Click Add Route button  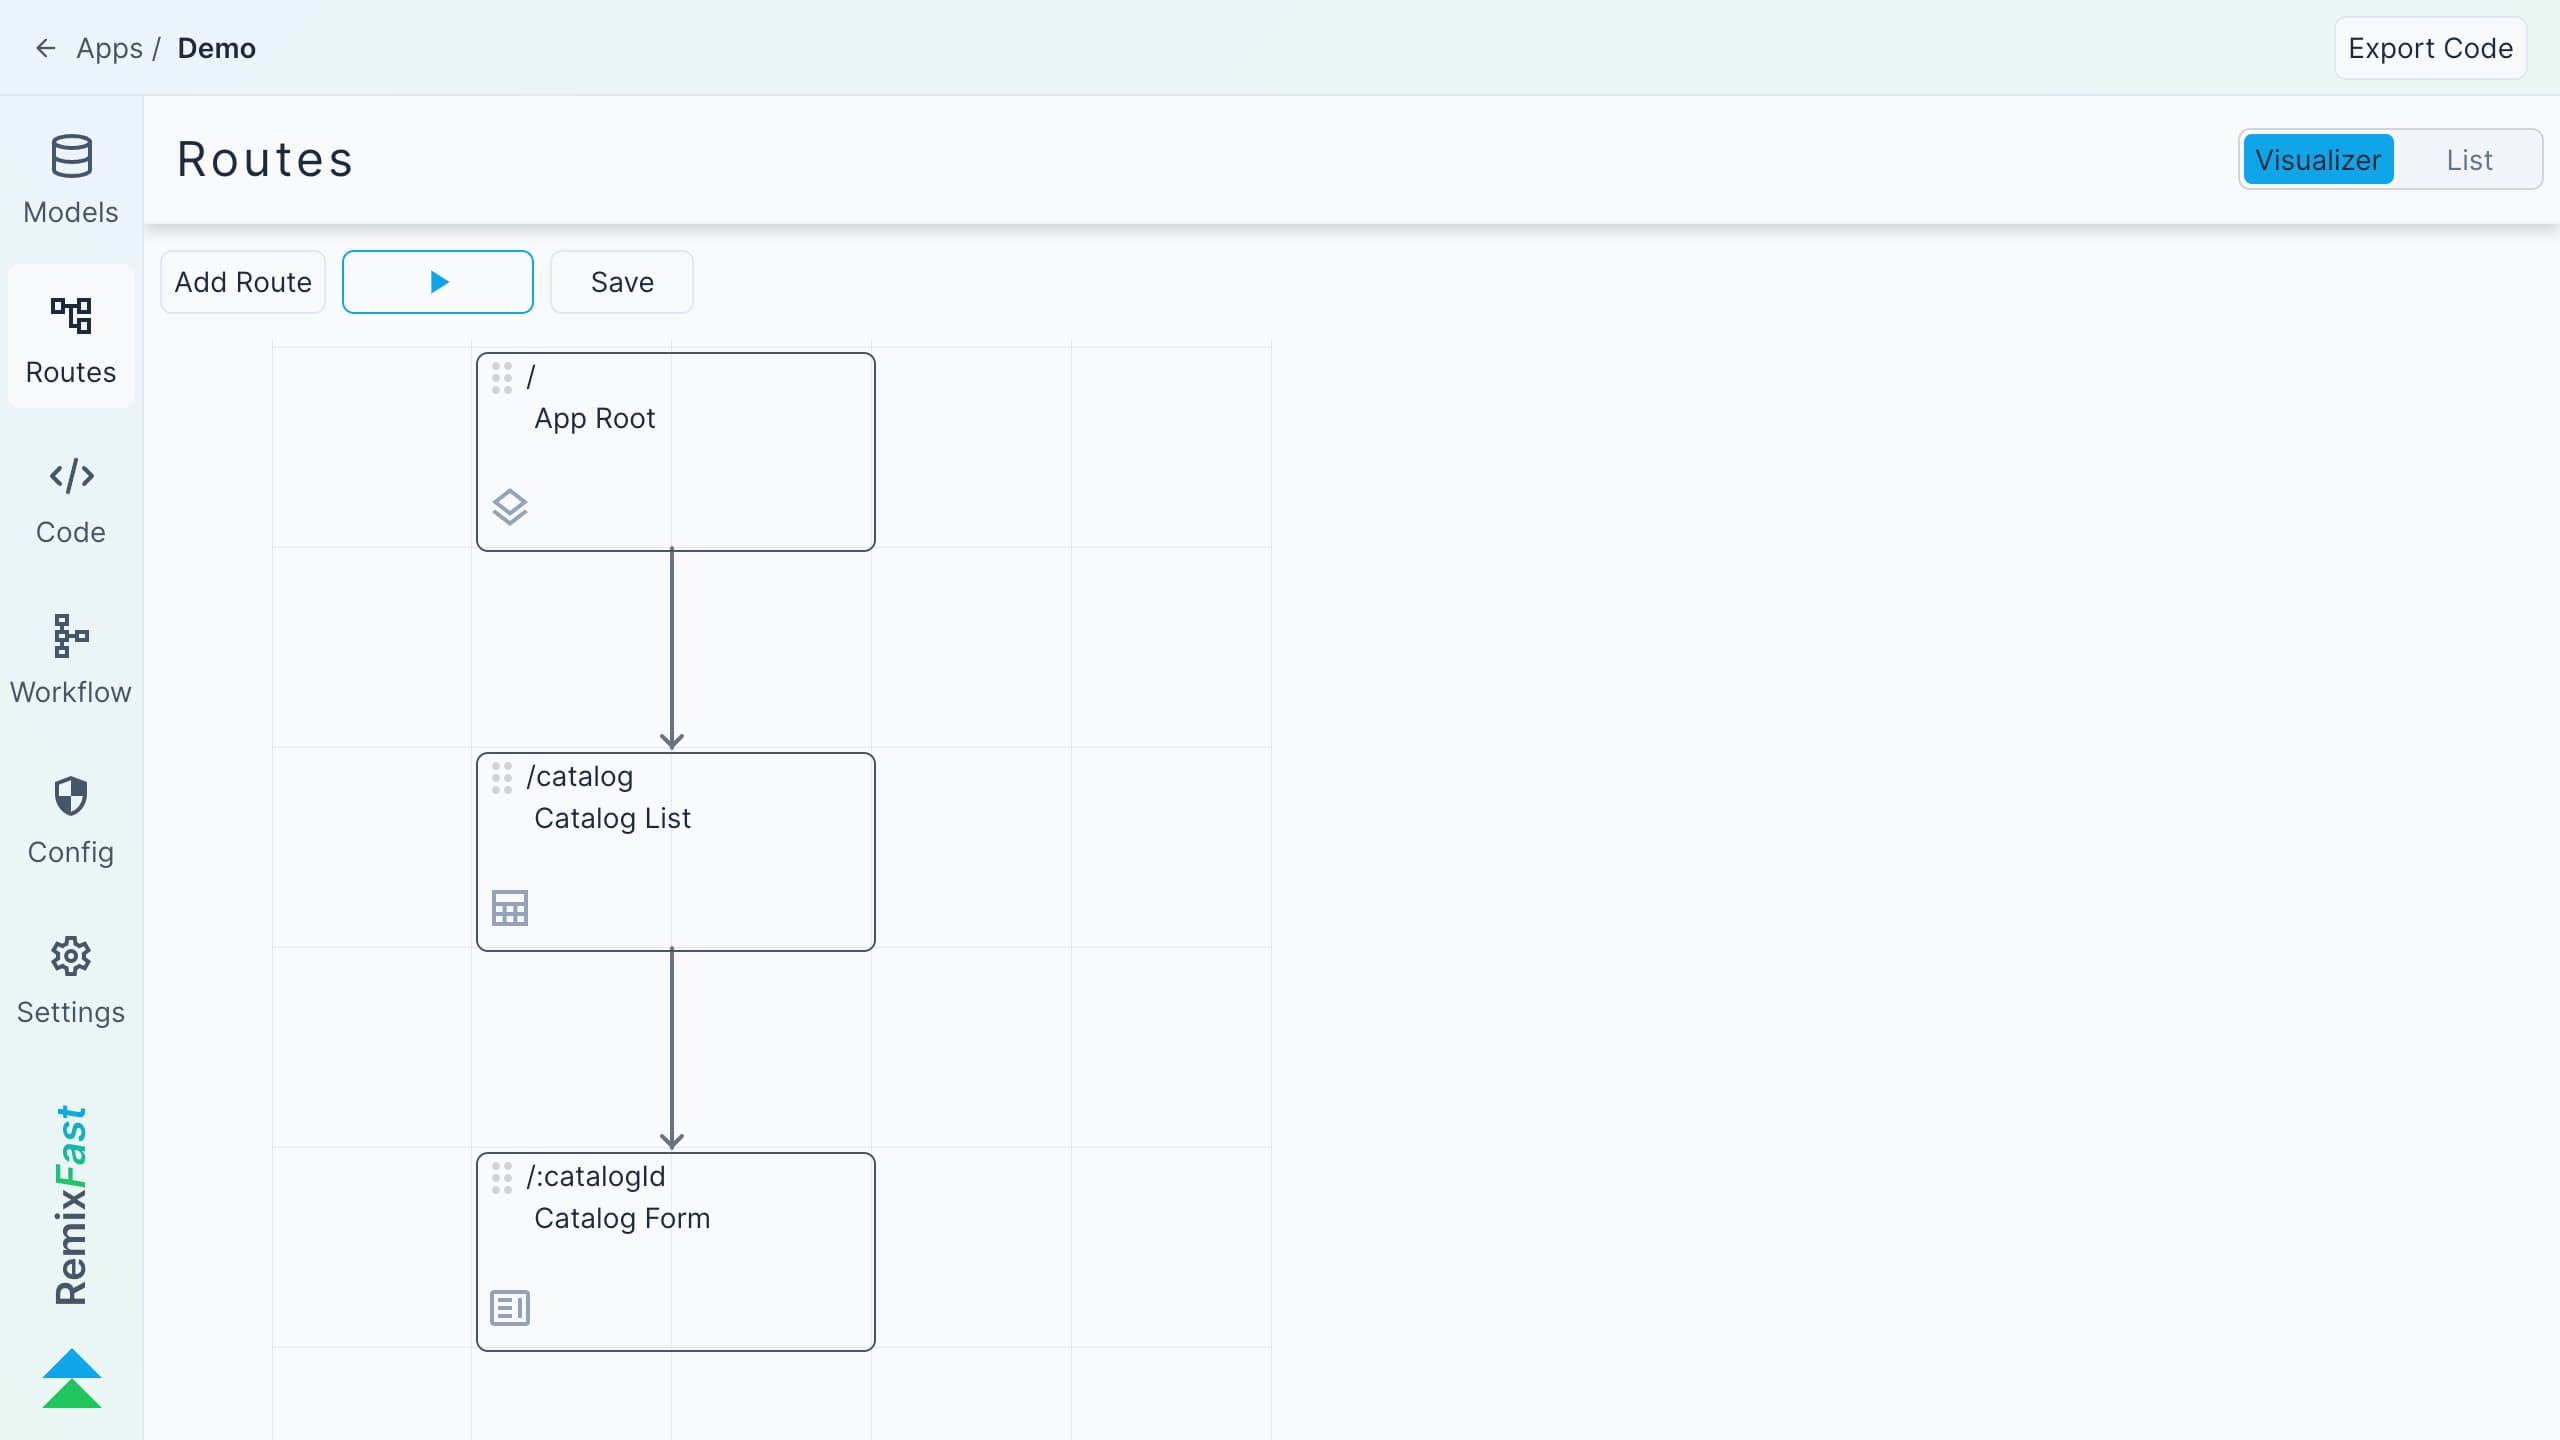[x=243, y=281]
